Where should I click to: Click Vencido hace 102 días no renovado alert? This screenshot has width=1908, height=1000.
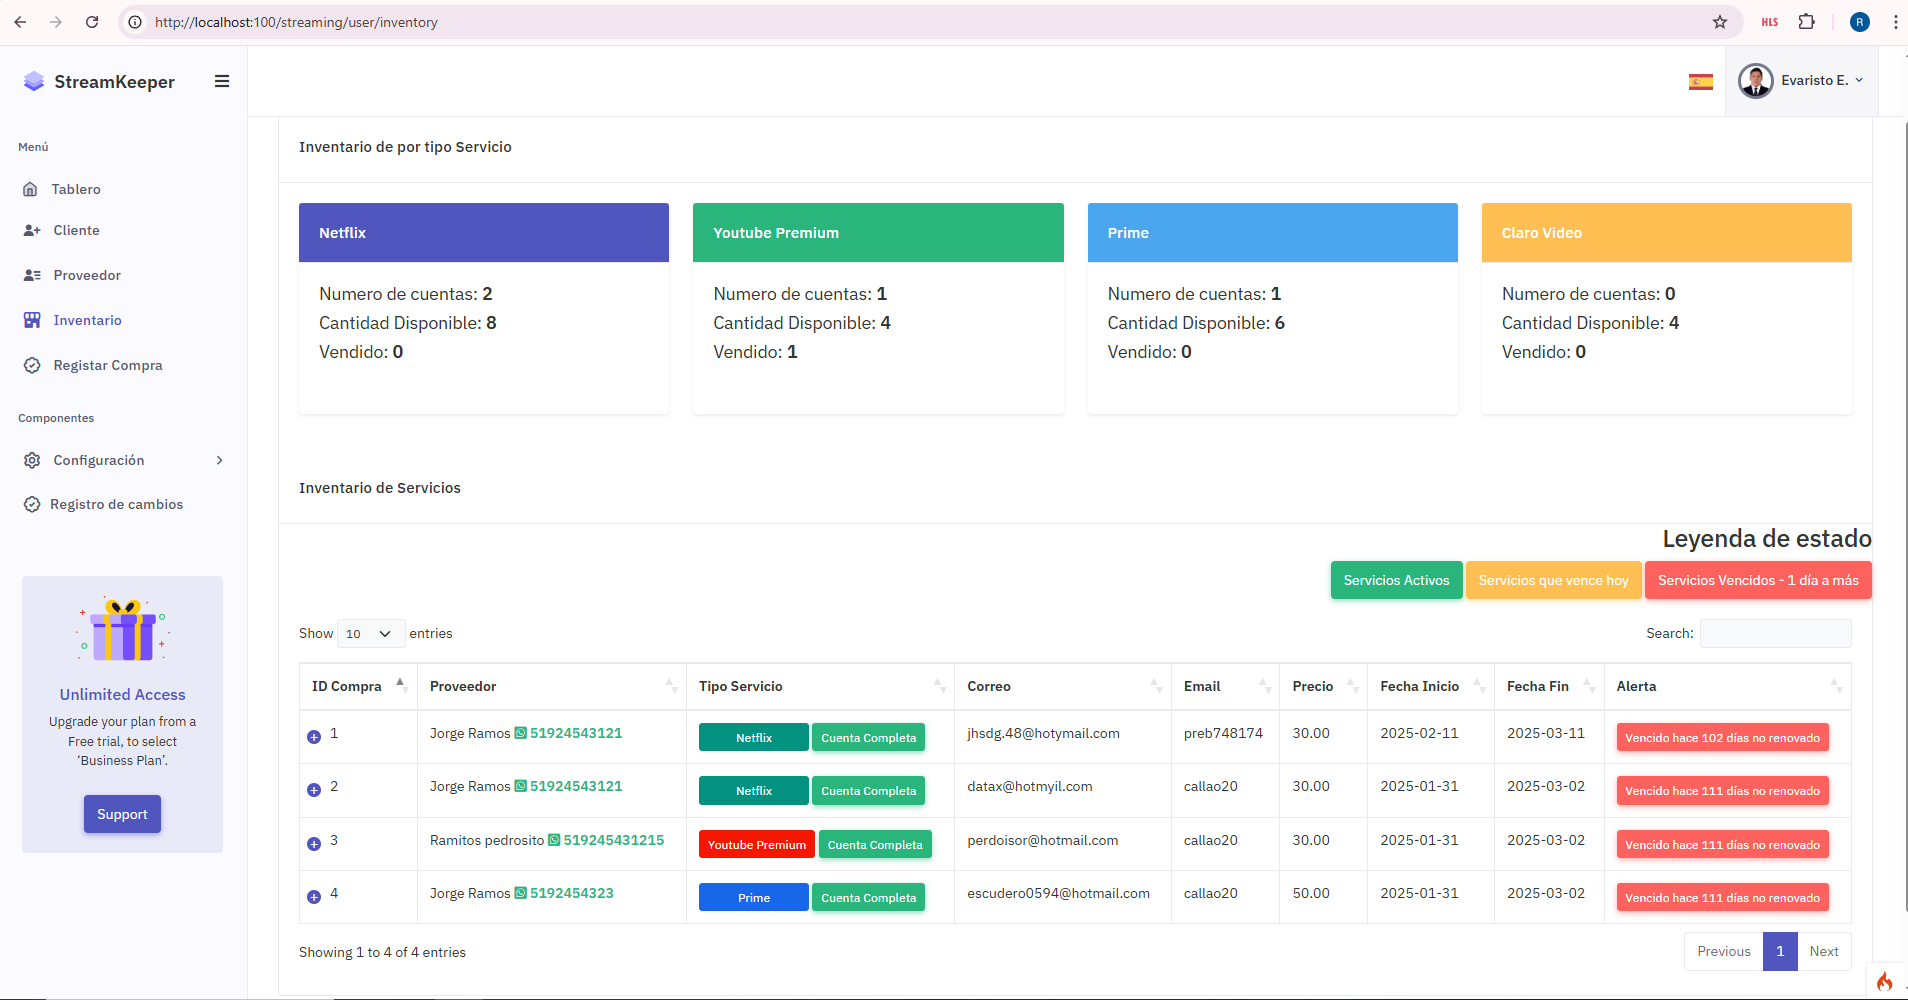tap(1722, 737)
